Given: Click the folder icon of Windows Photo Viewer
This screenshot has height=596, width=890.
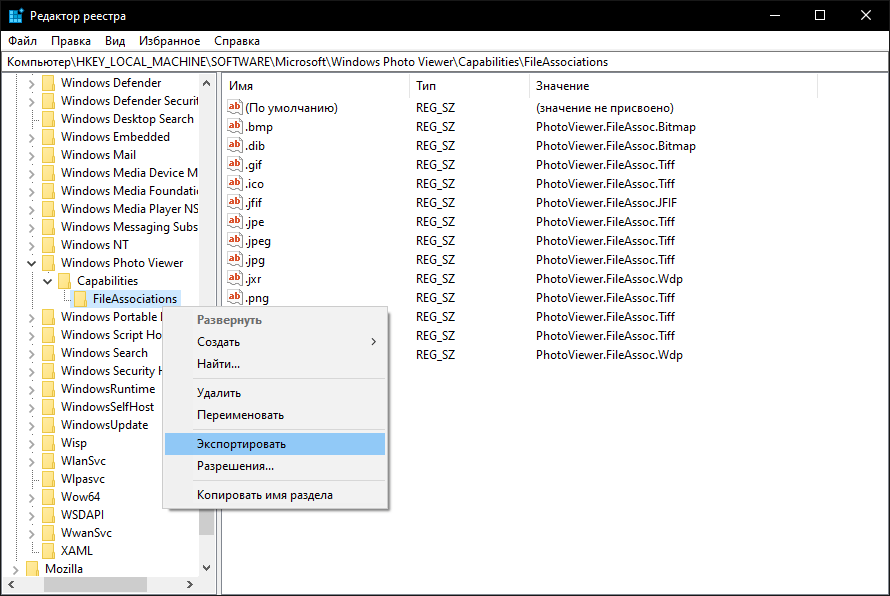Looking at the screenshot, I should 49,263.
